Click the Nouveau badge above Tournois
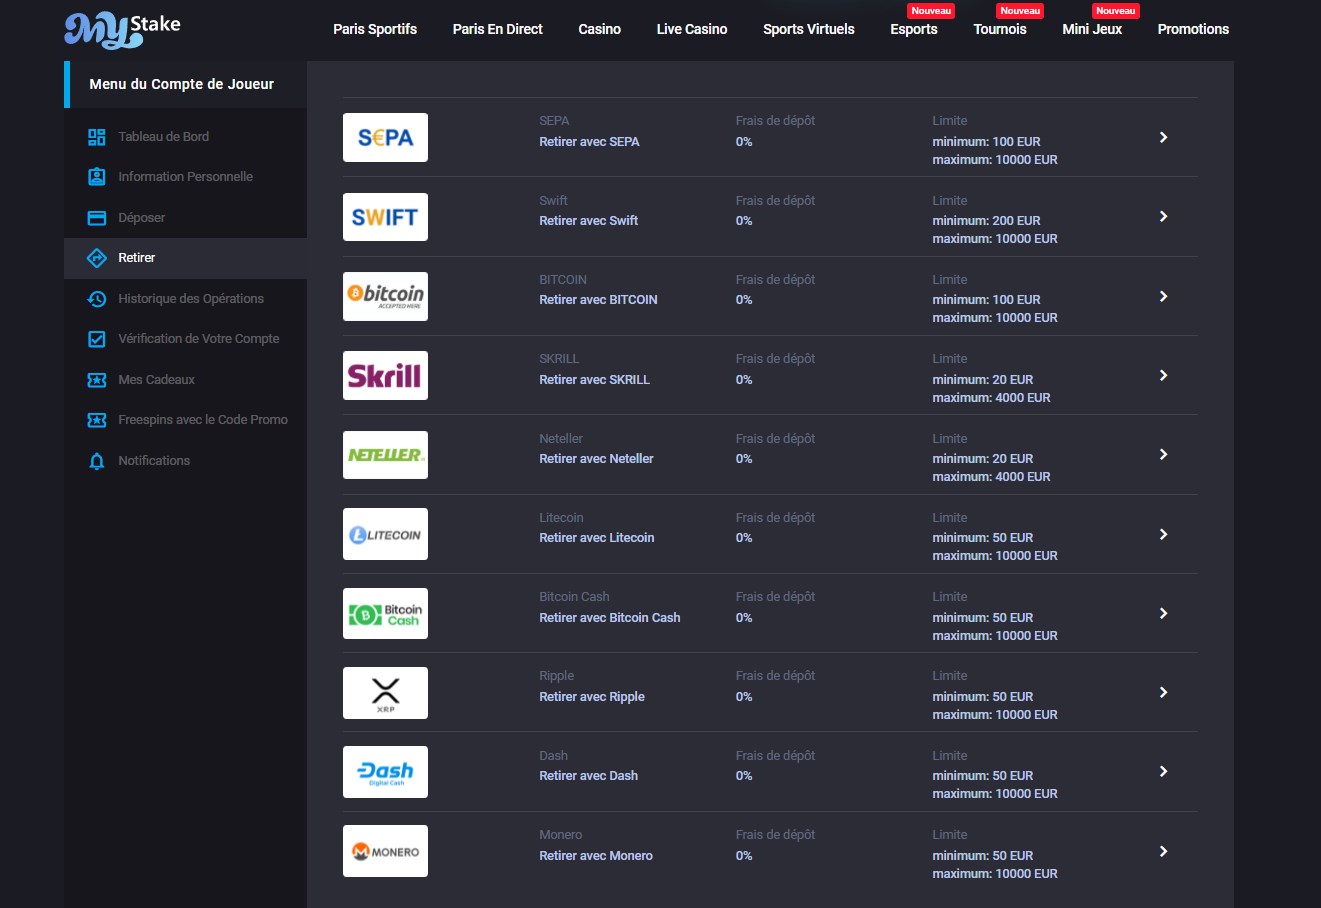Viewport: 1321px width, 908px height. click(1020, 11)
